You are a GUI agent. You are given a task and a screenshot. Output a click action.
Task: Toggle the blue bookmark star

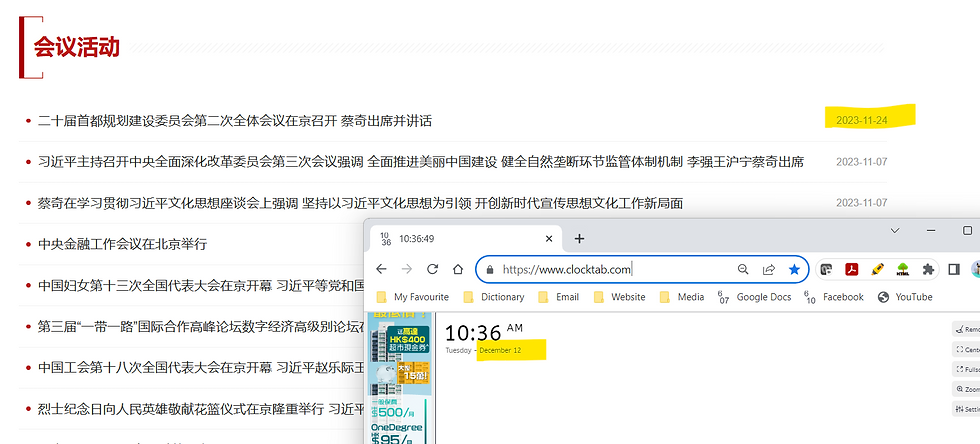794,270
